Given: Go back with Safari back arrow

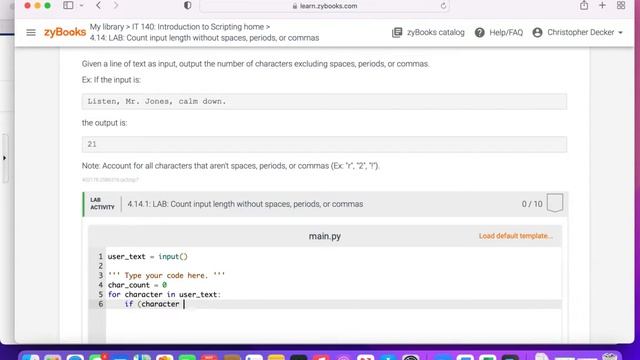Looking at the screenshot, I should coord(98,5).
